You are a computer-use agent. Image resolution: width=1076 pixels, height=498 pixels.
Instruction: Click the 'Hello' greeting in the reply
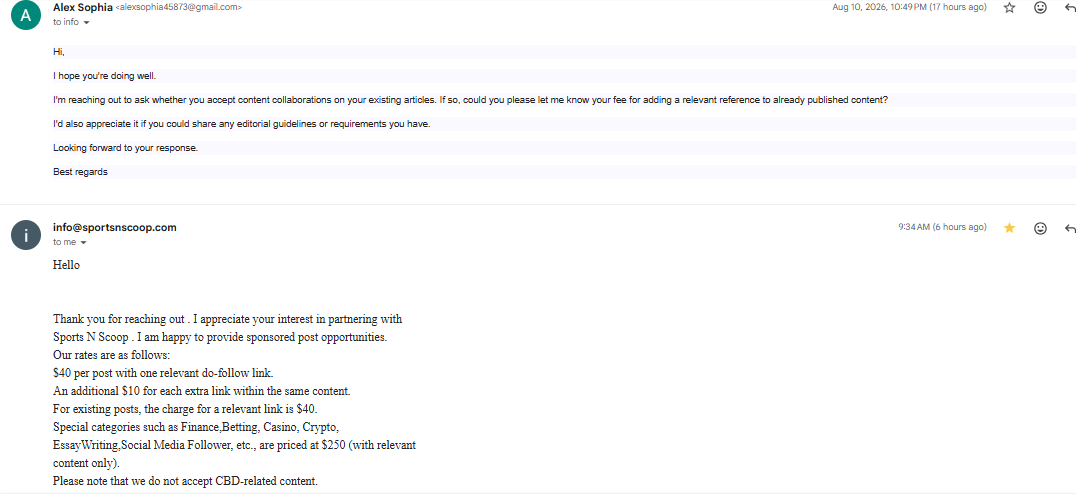(x=66, y=265)
